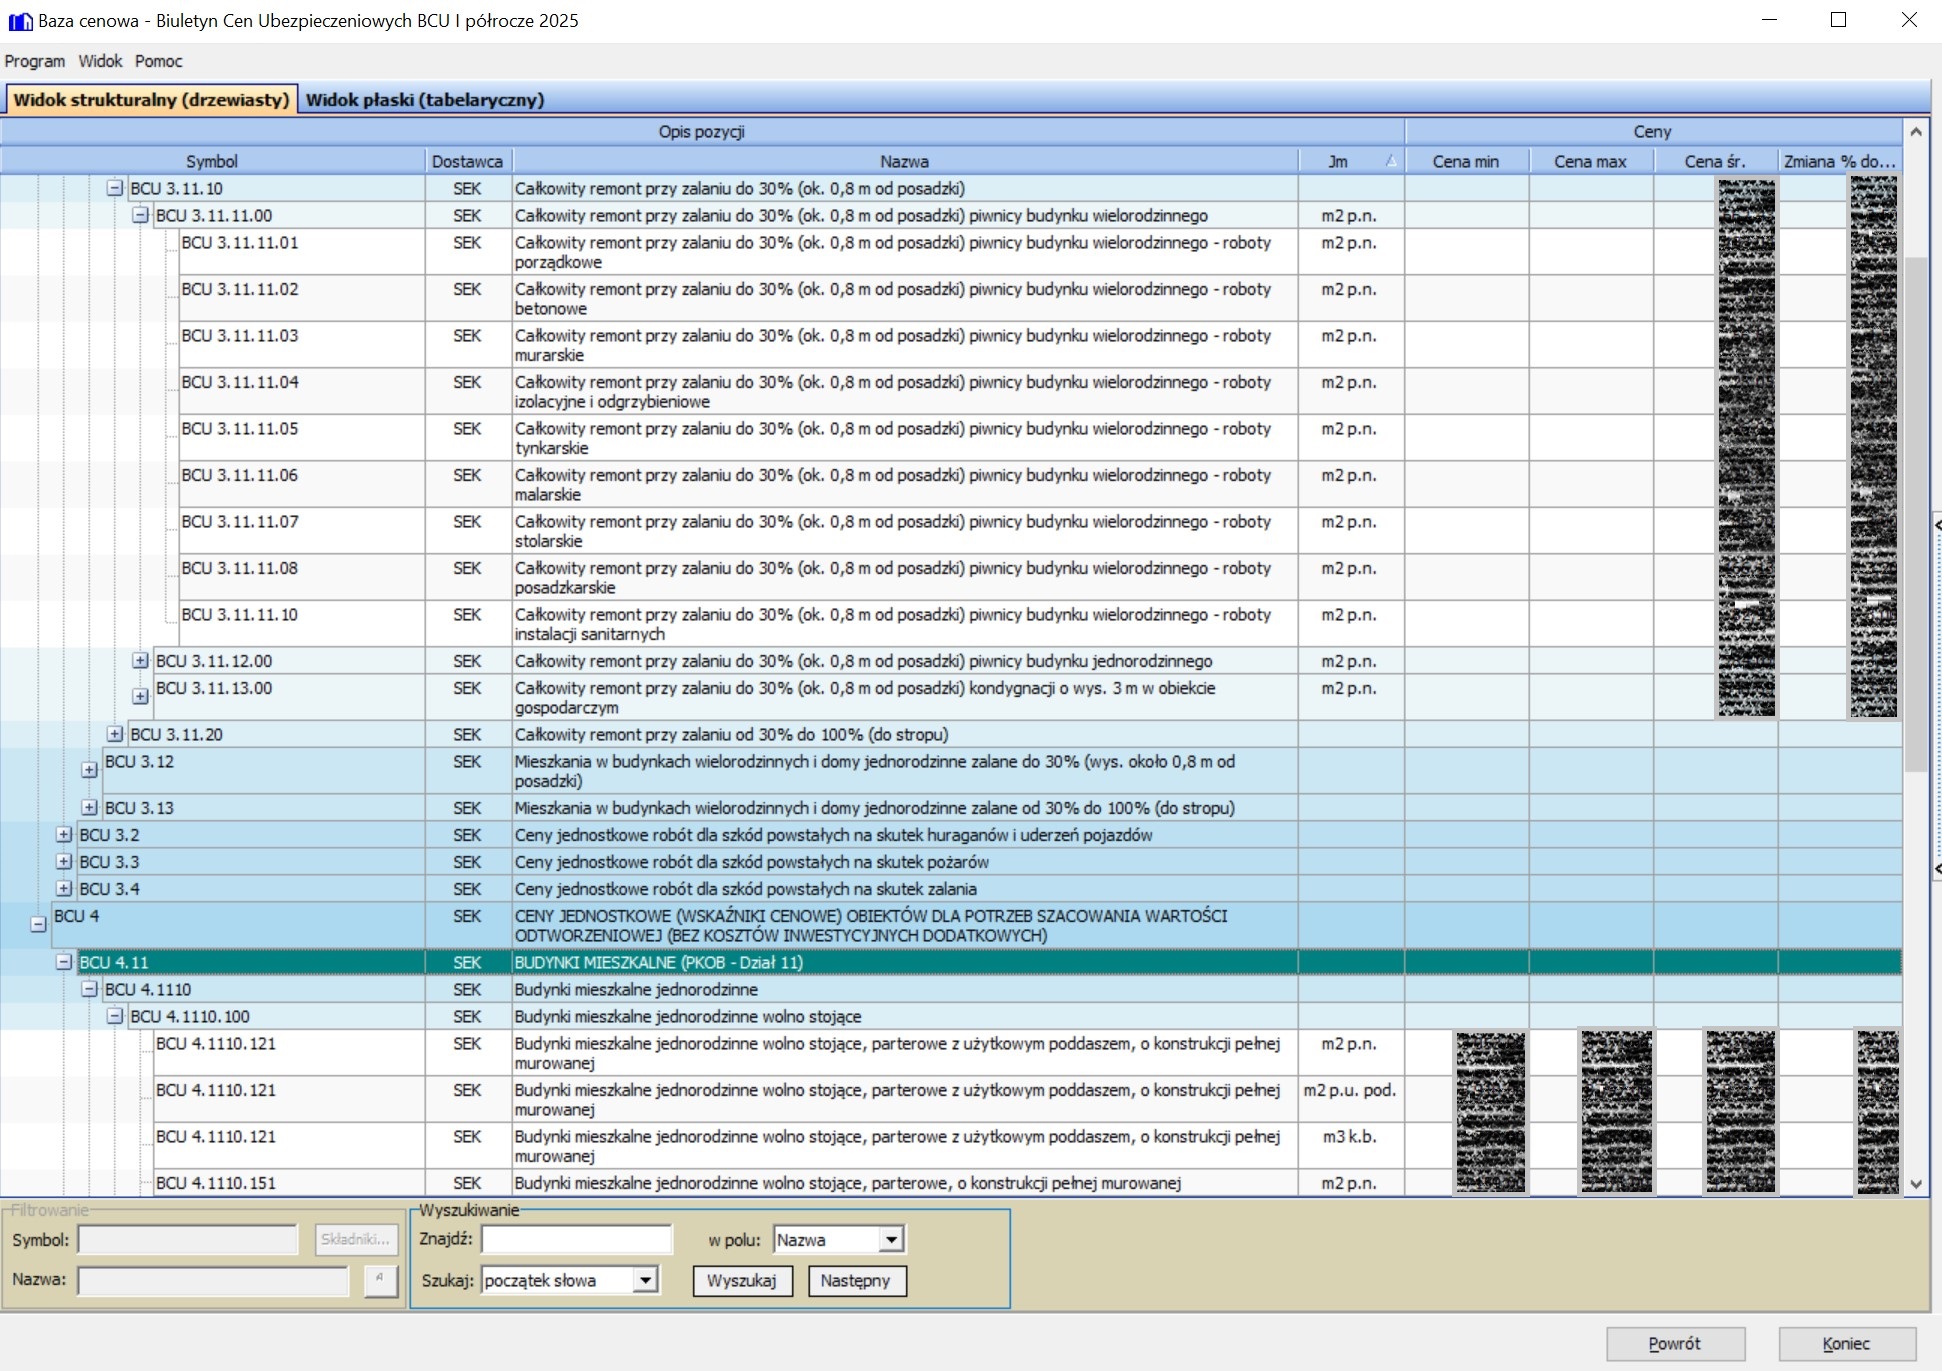The width and height of the screenshot is (1942, 1371).
Task: Expand BCU 3.12 tree node
Action: (x=89, y=770)
